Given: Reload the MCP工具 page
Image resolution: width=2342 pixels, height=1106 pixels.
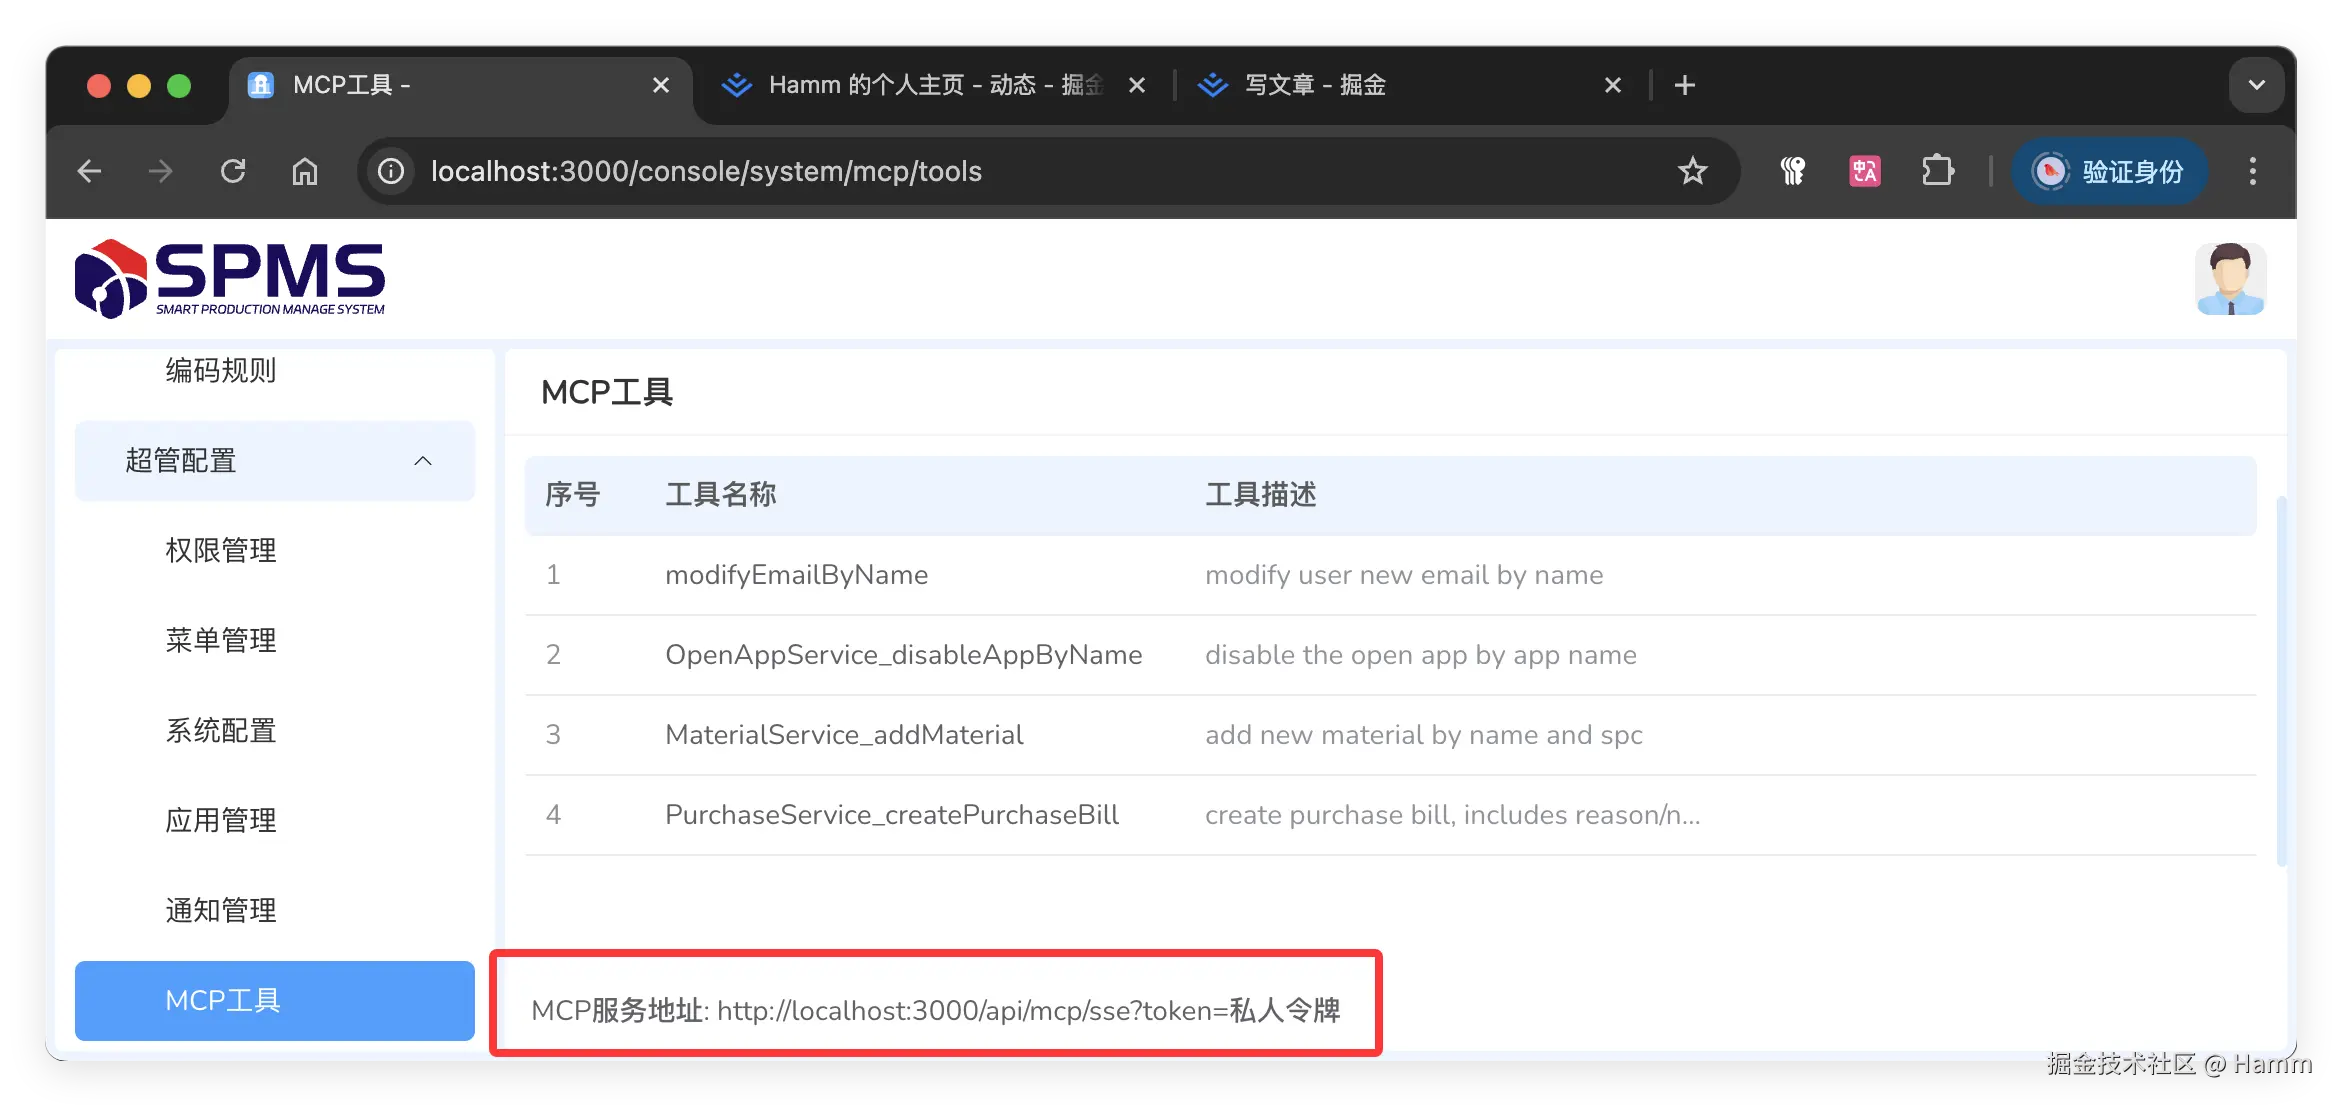Looking at the screenshot, I should pyautogui.click(x=233, y=171).
